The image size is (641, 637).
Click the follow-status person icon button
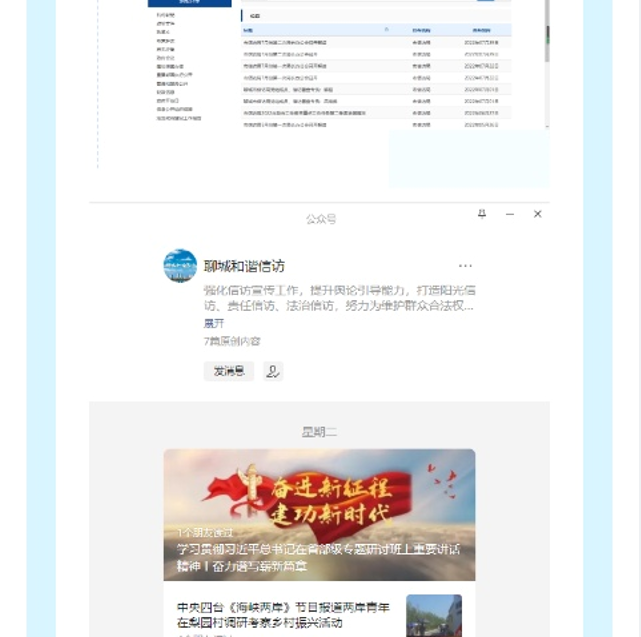click(x=273, y=371)
